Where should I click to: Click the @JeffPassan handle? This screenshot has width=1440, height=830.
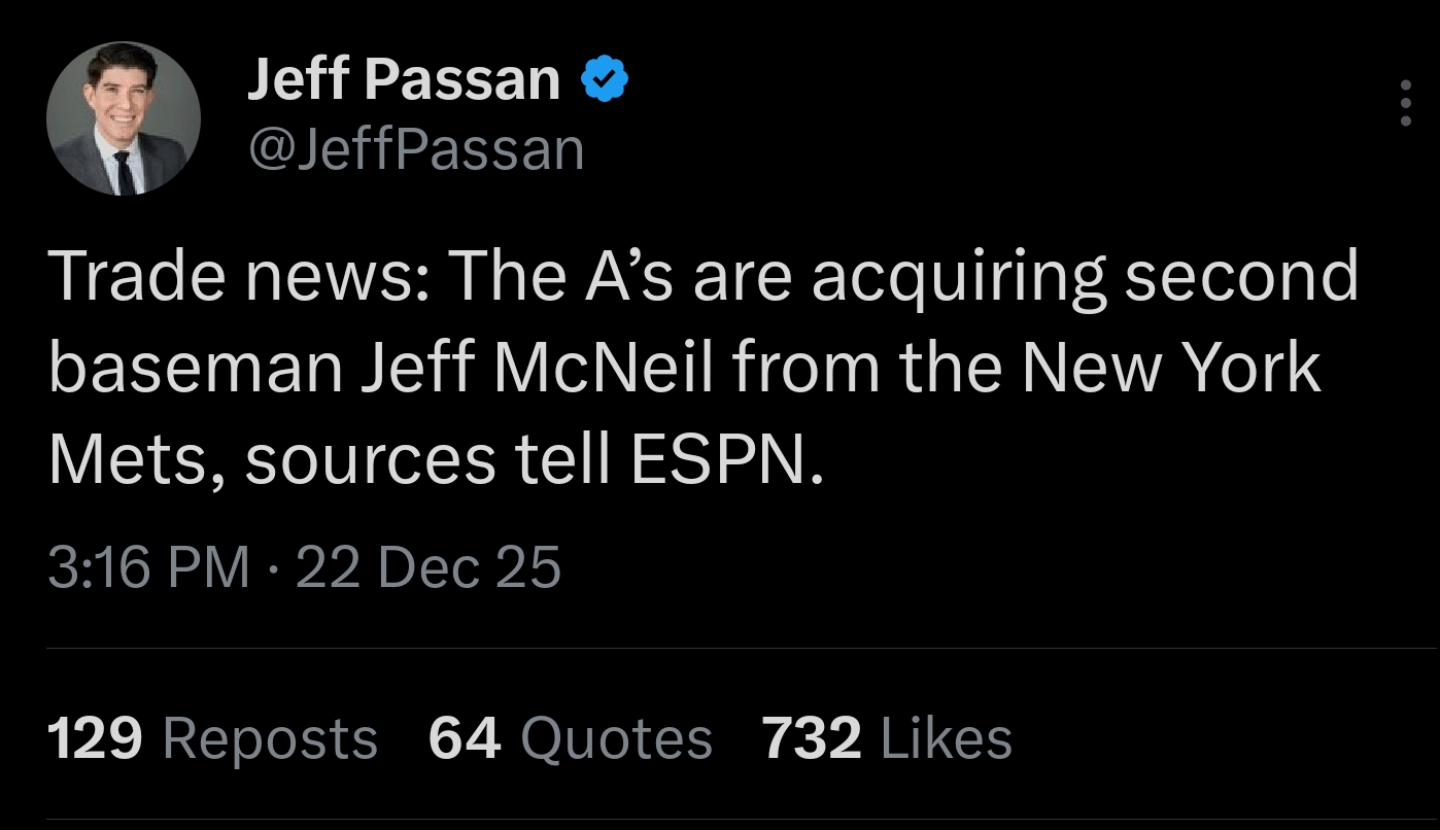415,148
